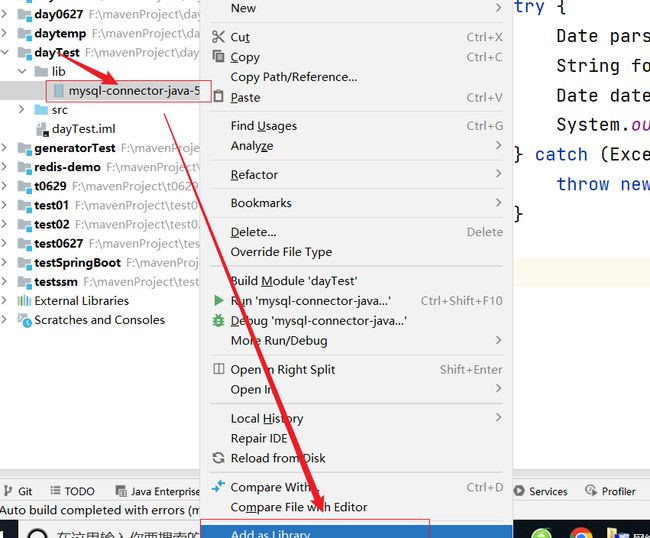
Task: Click the Copy icon in context menu
Action: coord(218,56)
